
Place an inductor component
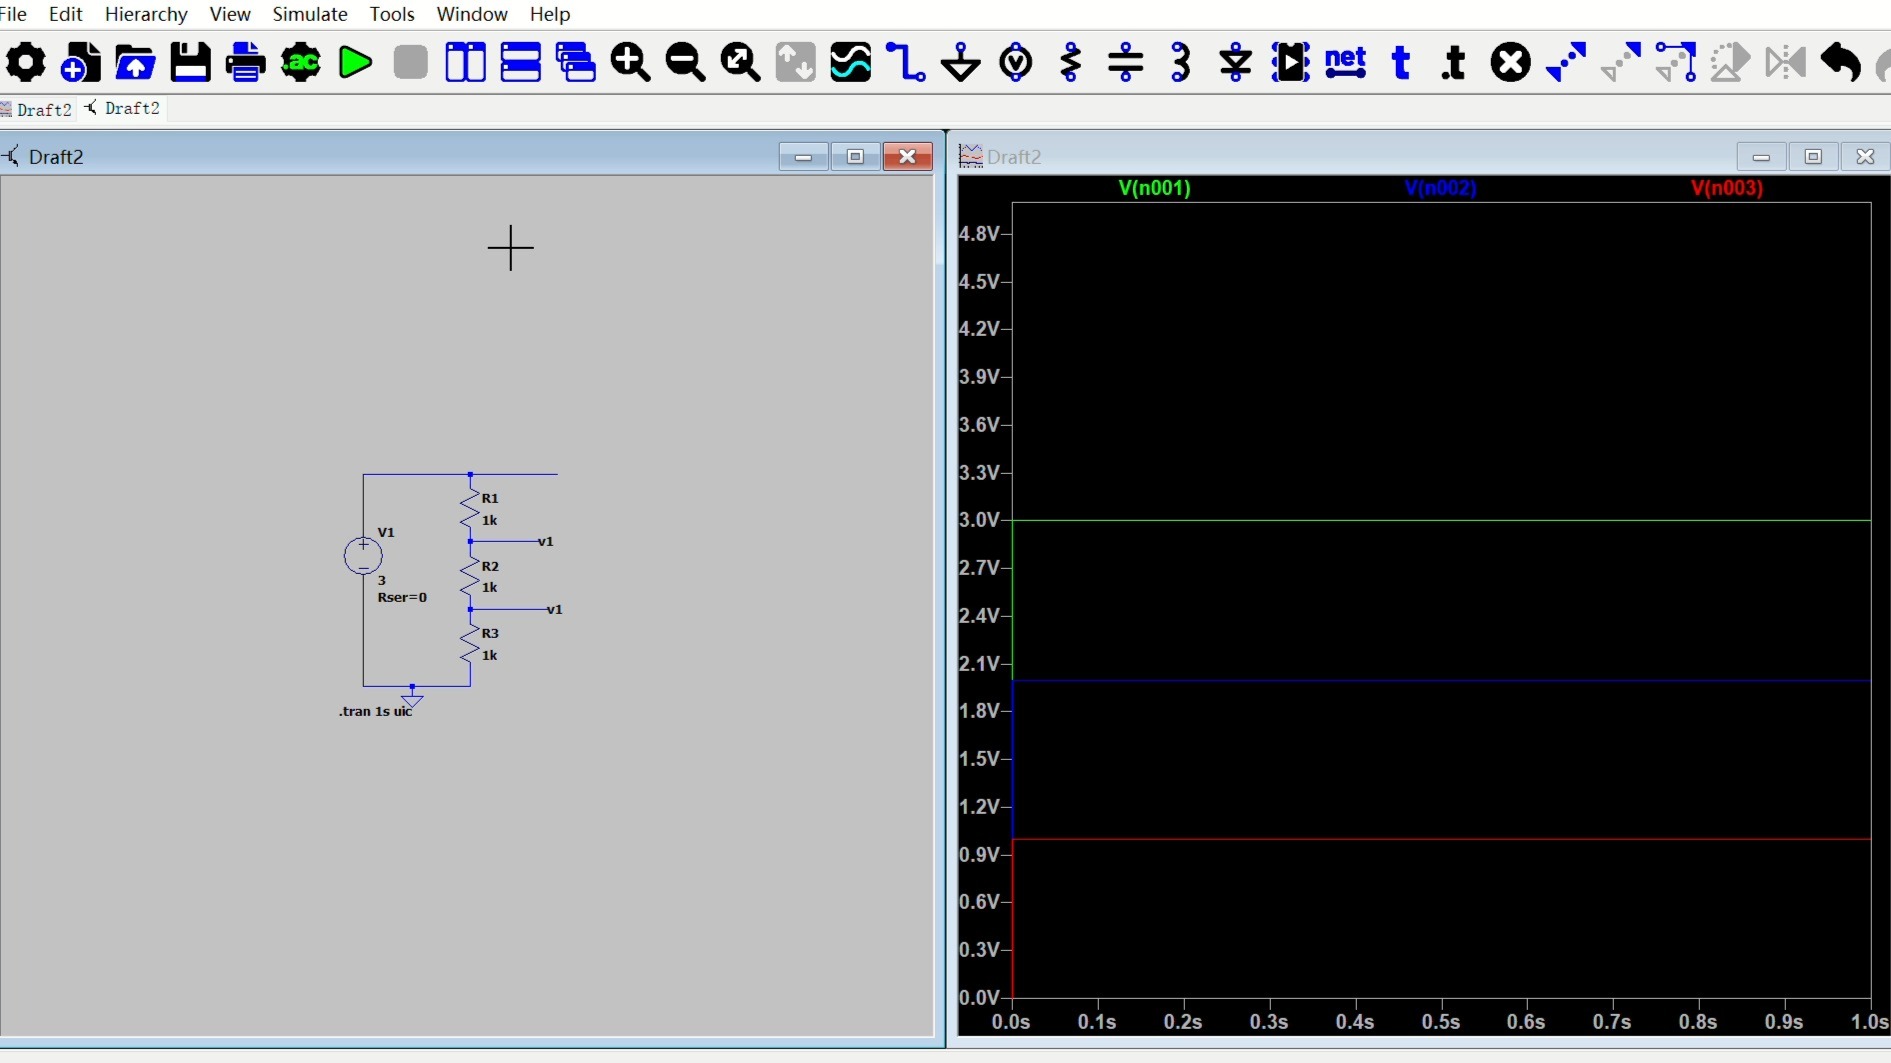point(1181,62)
